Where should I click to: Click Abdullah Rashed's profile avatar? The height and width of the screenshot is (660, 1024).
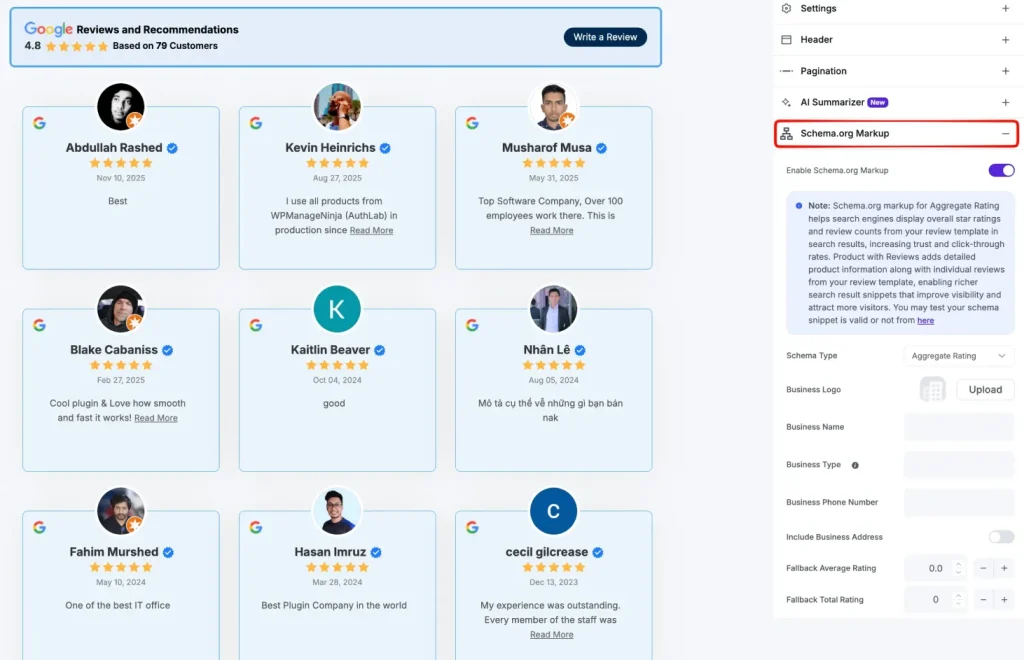pos(121,107)
